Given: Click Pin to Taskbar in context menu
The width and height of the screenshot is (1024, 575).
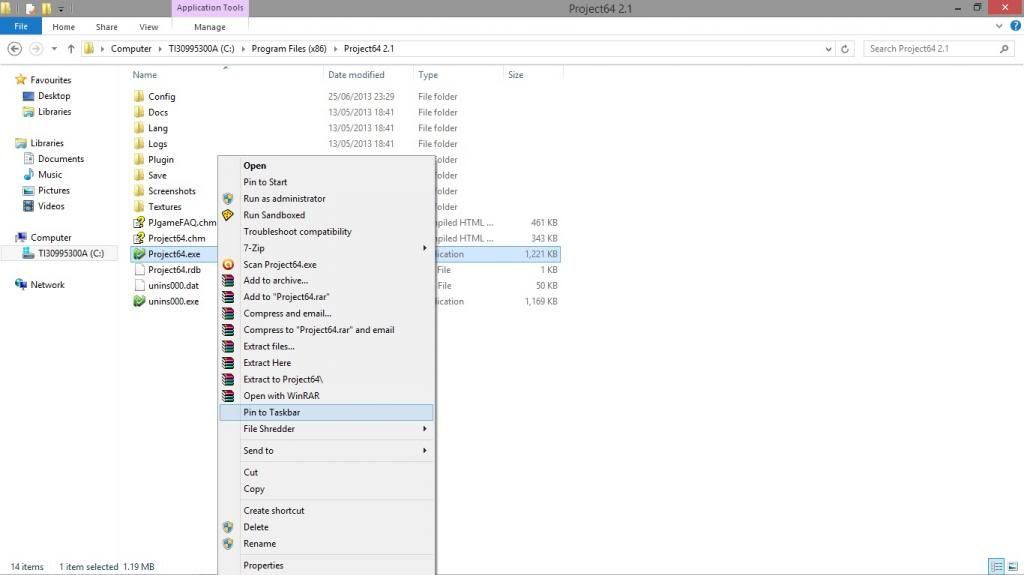Looking at the screenshot, I should pyautogui.click(x=327, y=412).
